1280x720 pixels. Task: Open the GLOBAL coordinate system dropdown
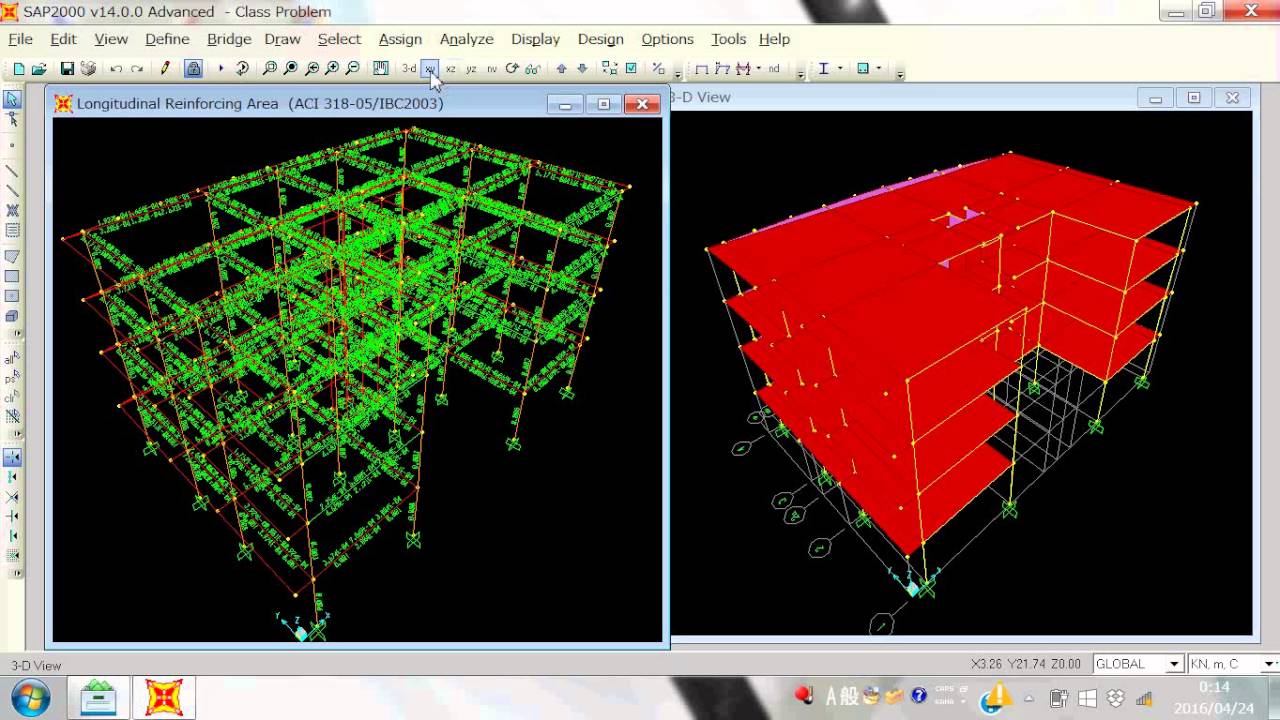click(1138, 664)
